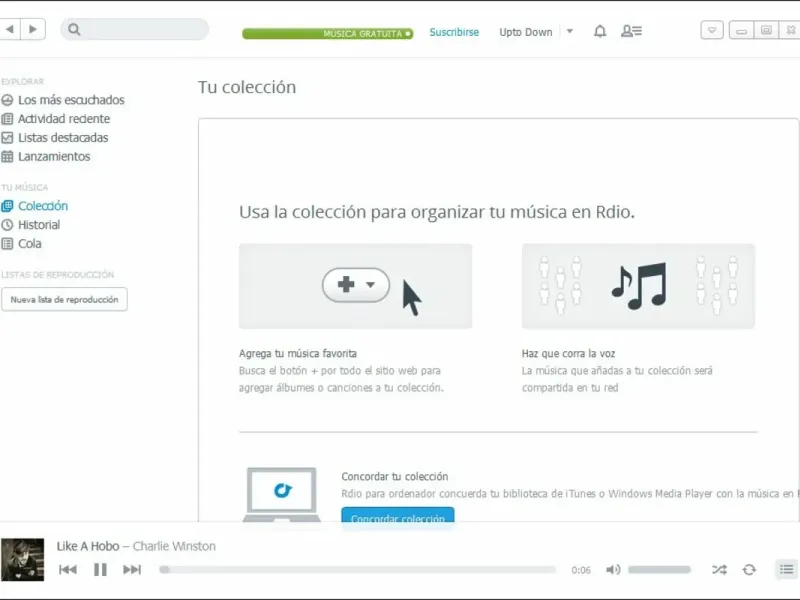Open the Charlie Winston artist link

coord(174,546)
